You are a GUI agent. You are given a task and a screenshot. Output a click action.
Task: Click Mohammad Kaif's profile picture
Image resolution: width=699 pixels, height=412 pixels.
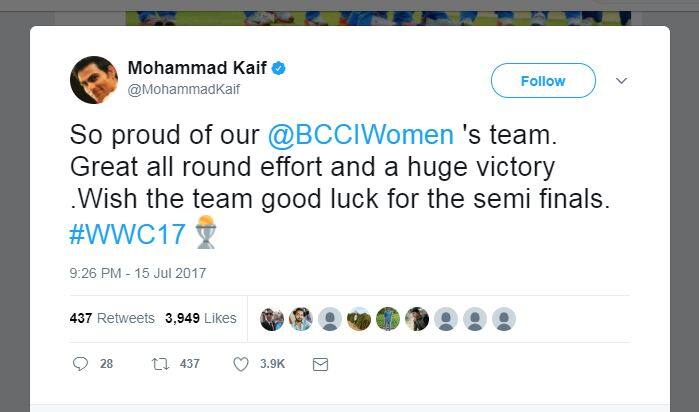93,80
